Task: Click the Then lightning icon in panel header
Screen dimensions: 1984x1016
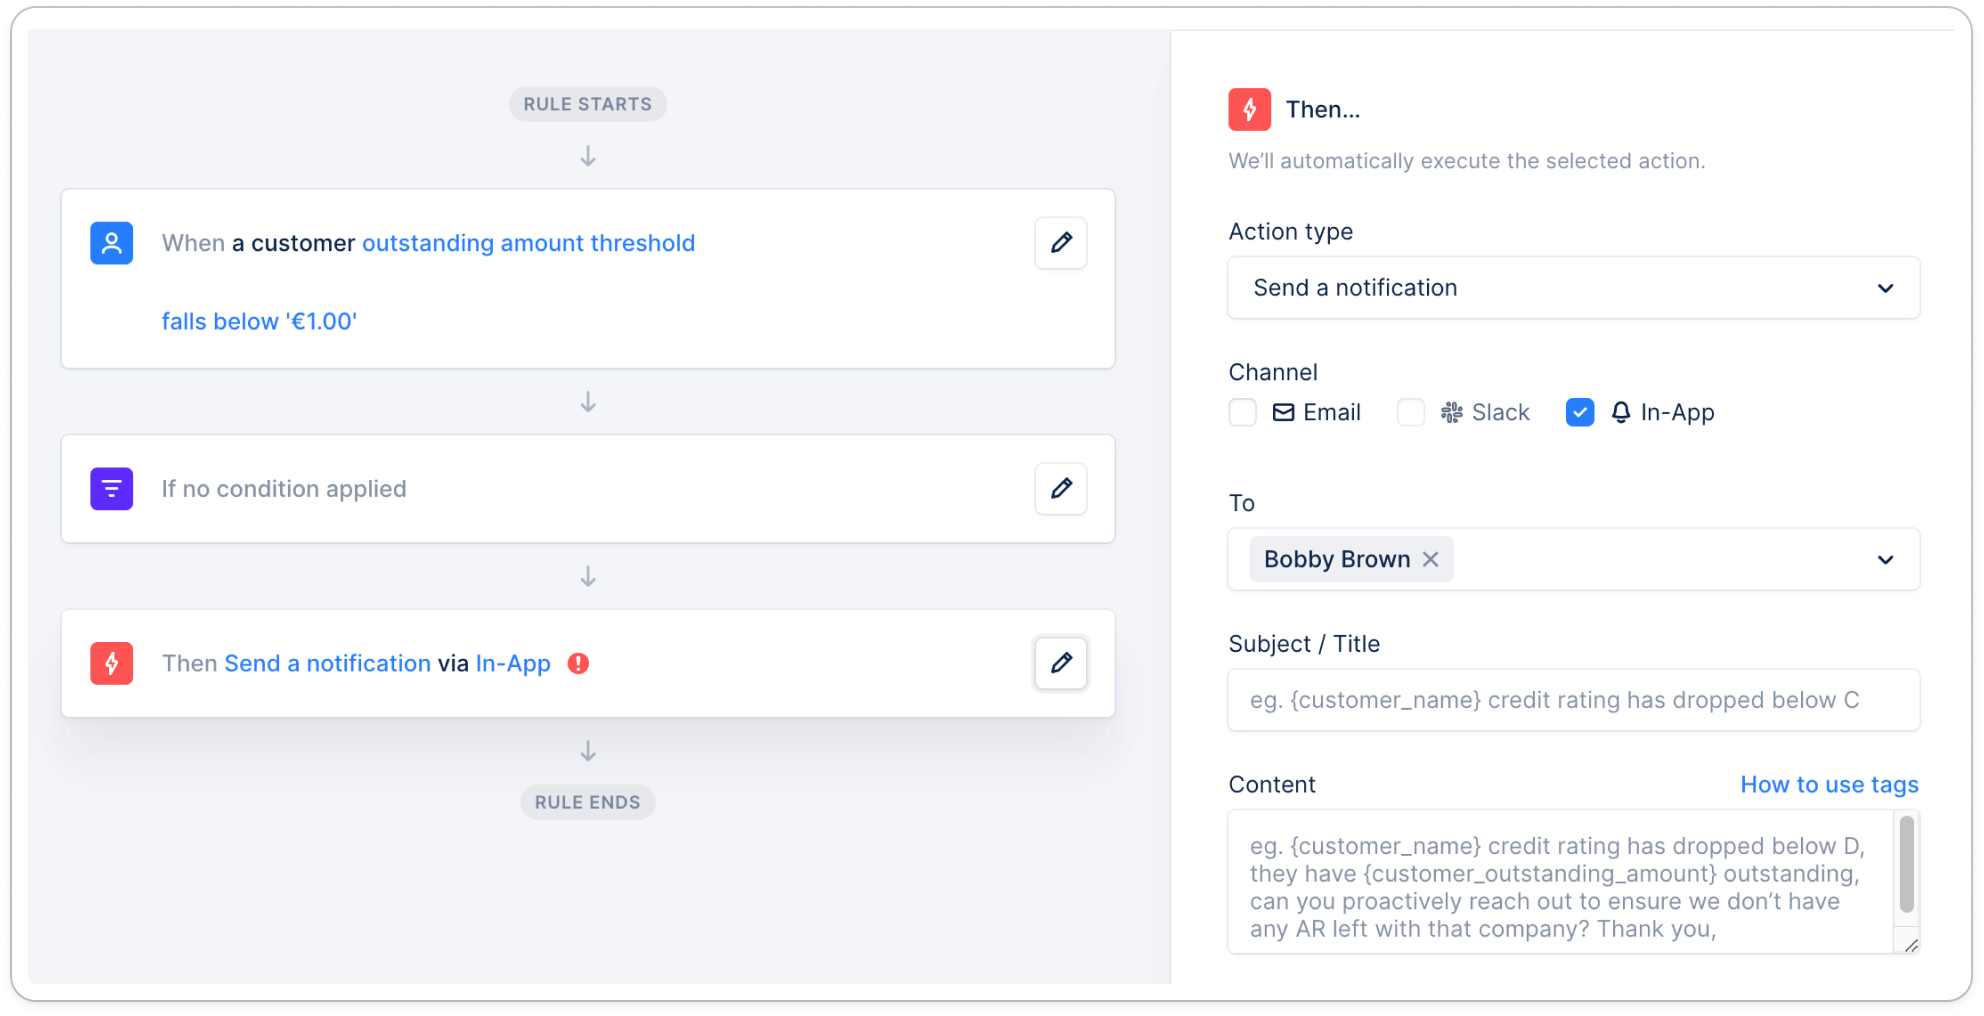Action: [1250, 109]
